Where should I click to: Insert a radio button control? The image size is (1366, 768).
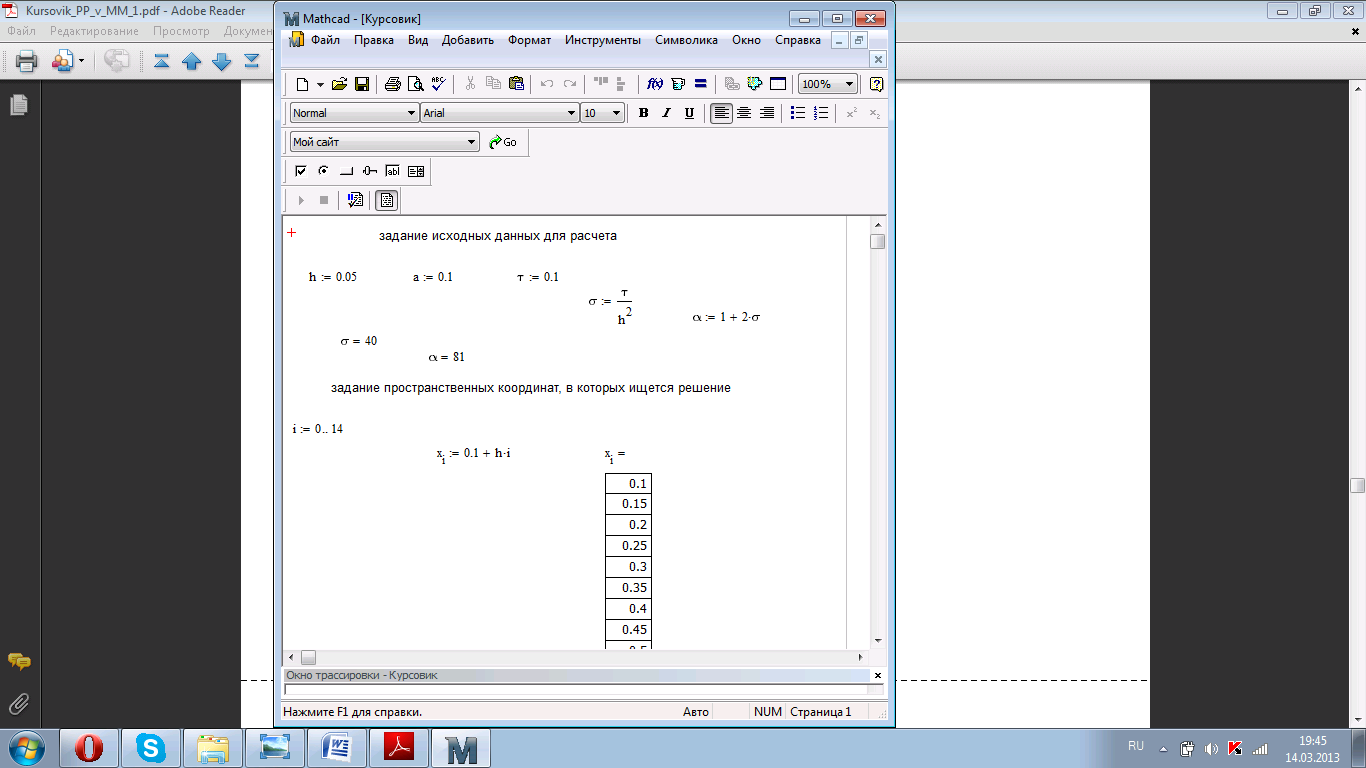(324, 171)
